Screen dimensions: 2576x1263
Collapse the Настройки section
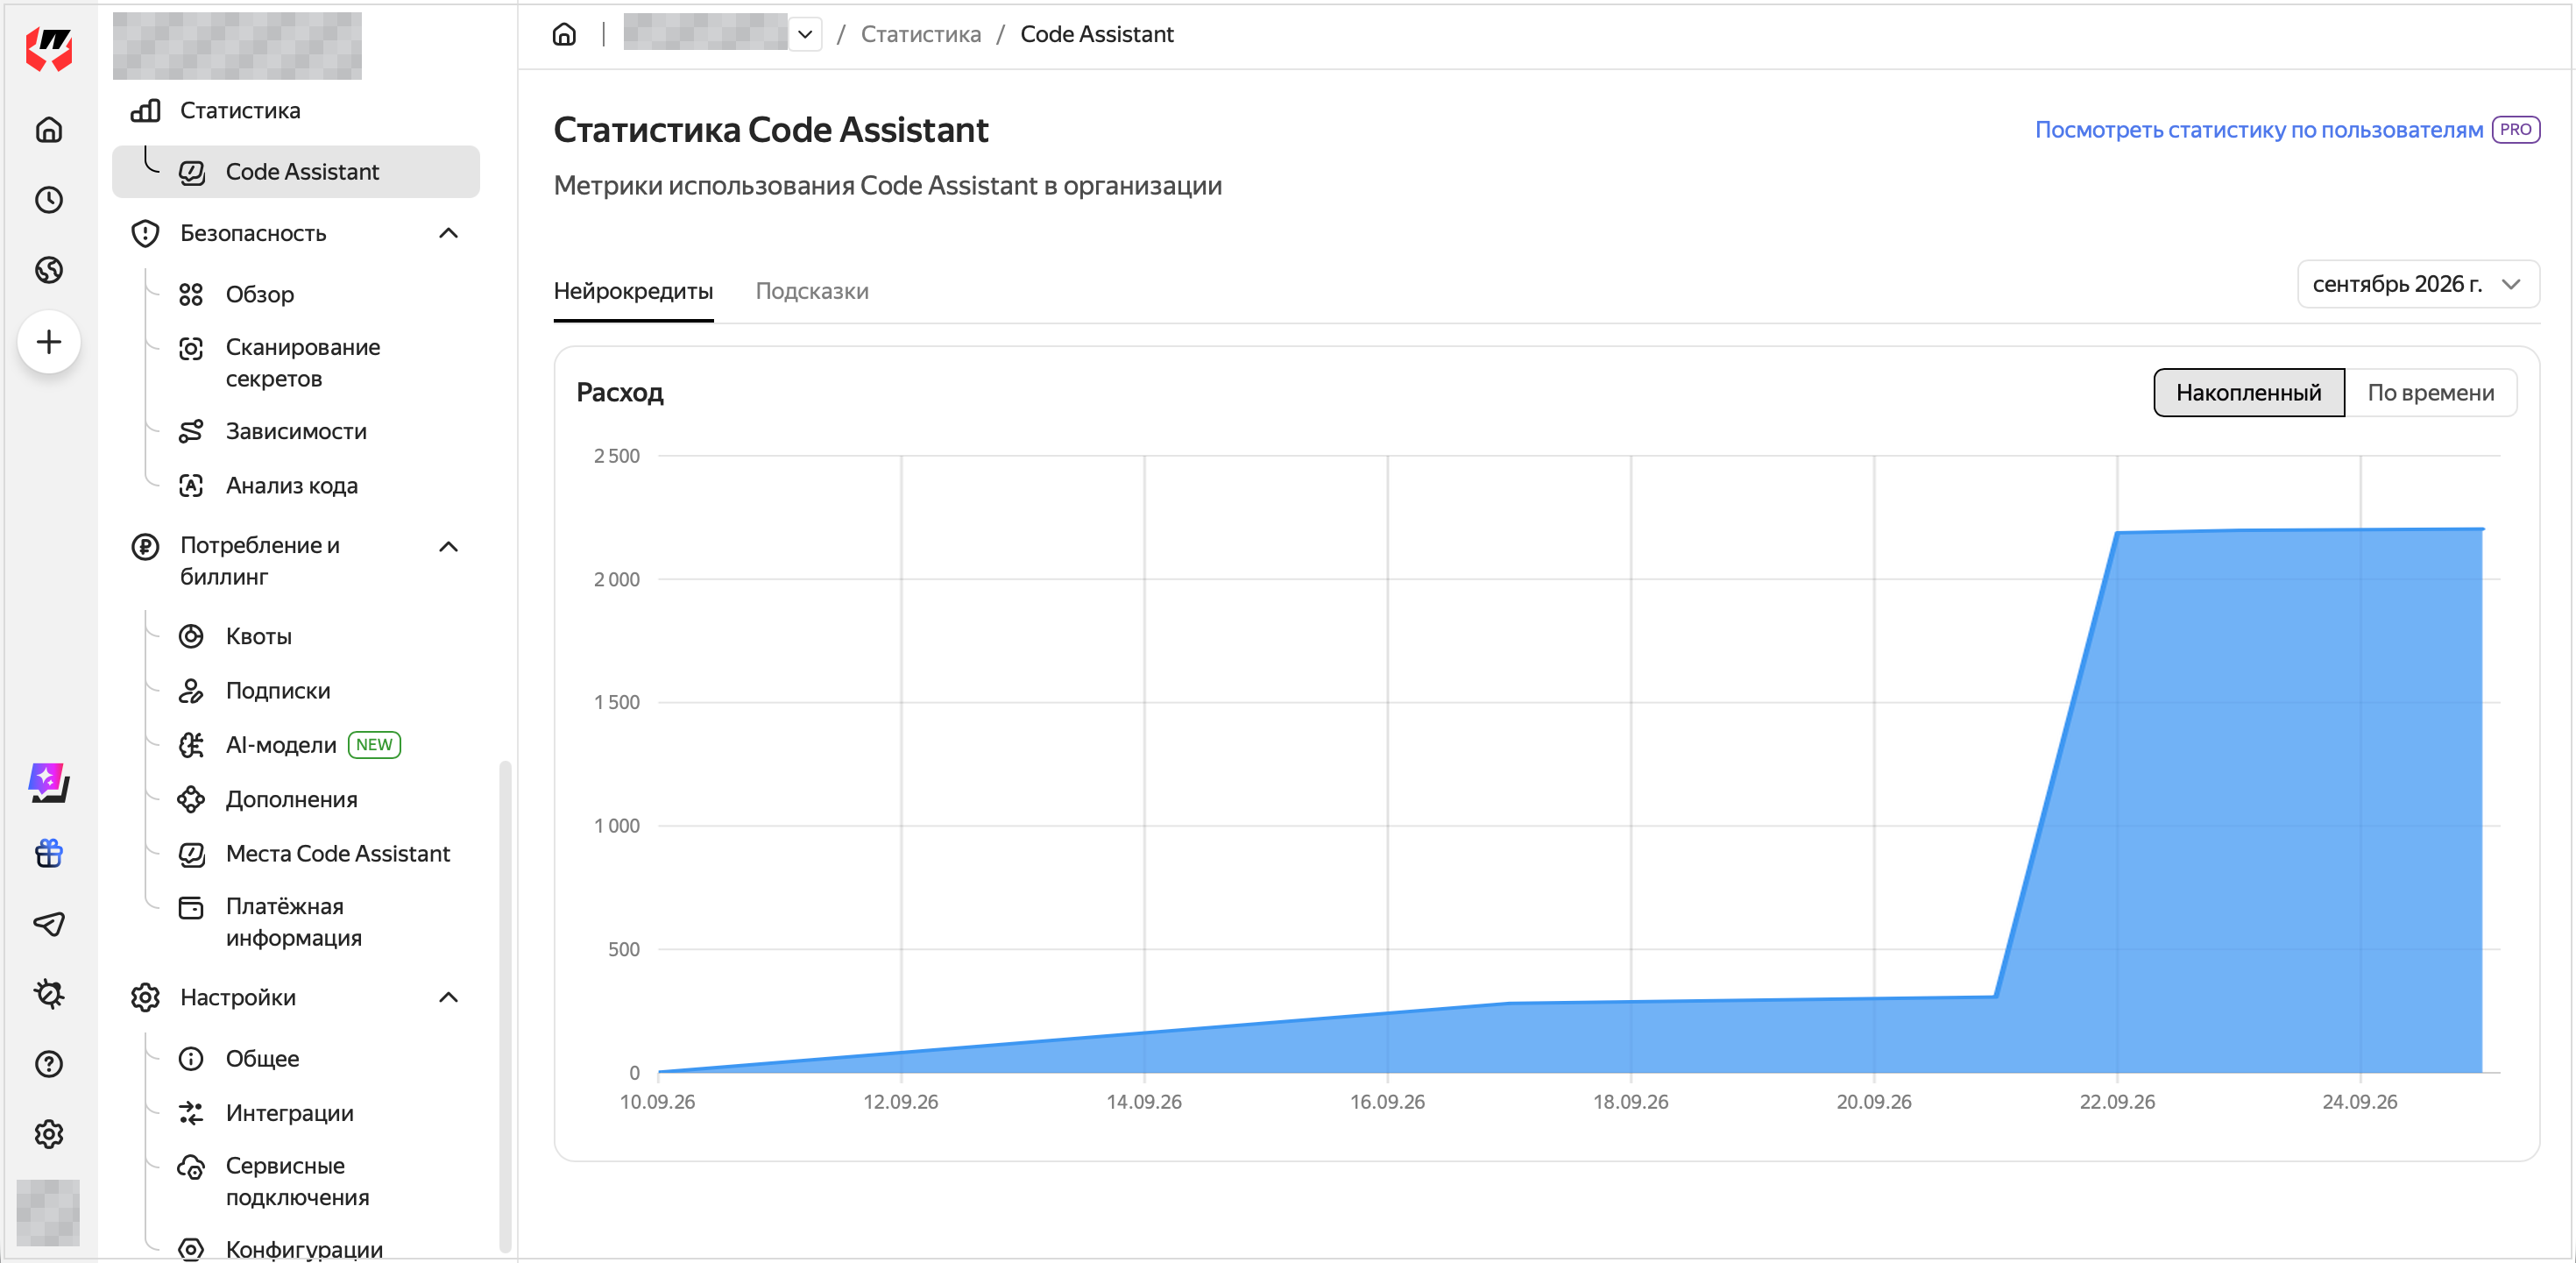coord(448,997)
